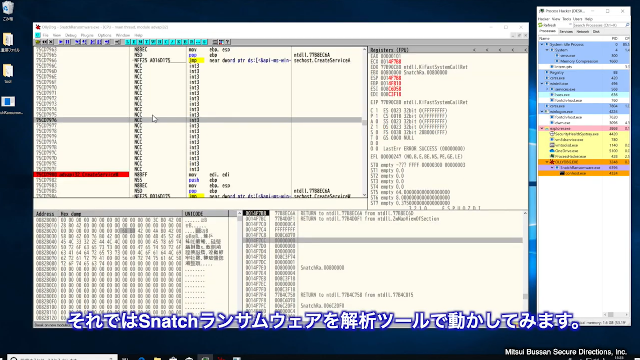Show Handles with H button
The width and height of the screenshot is (640, 360).
tap(159, 42)
